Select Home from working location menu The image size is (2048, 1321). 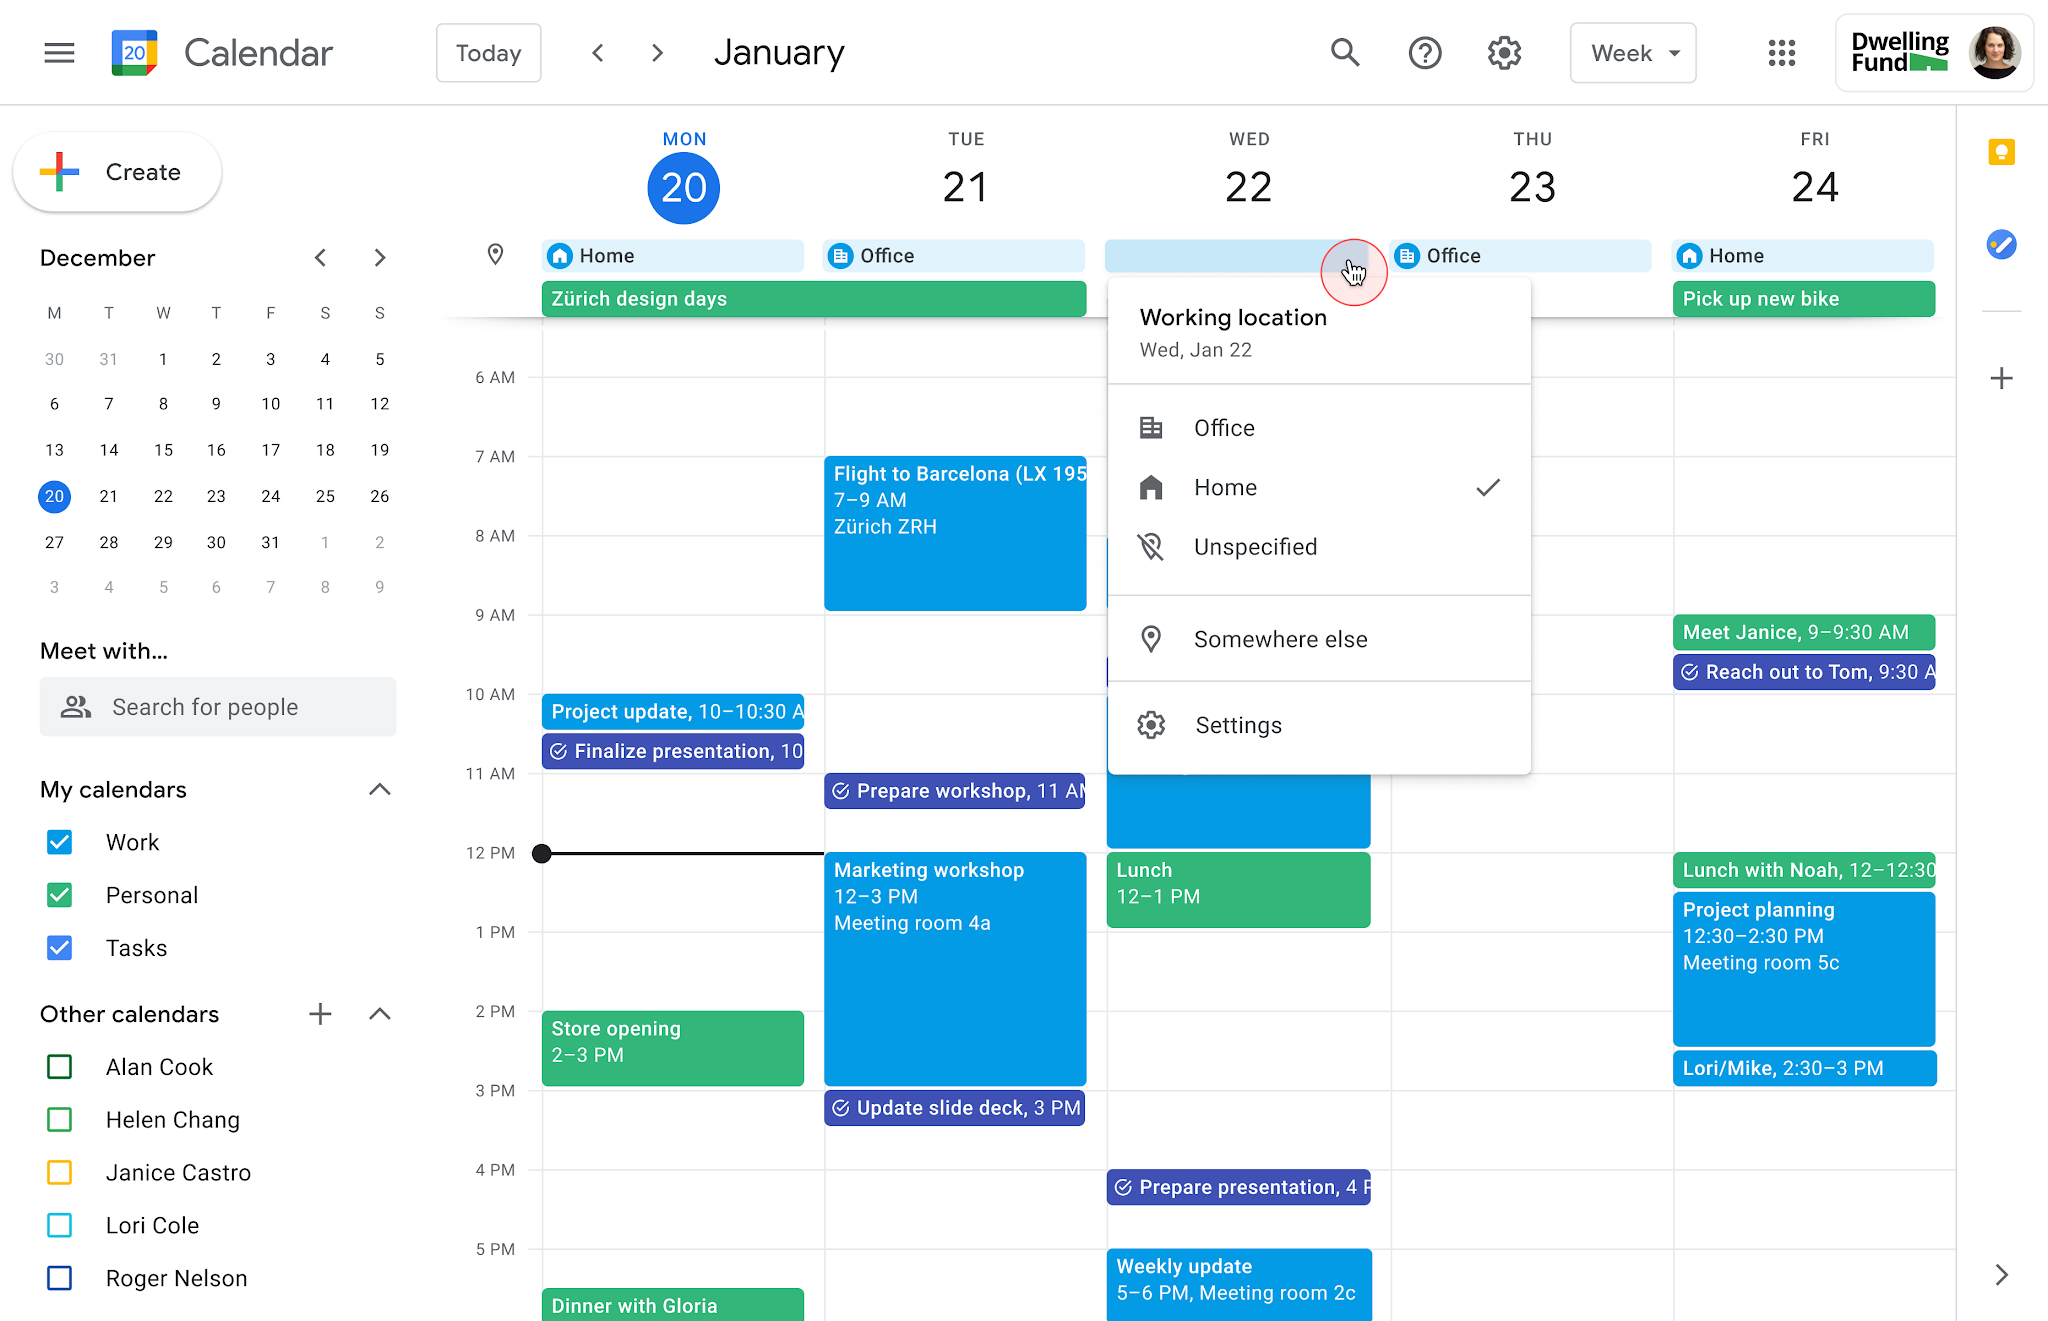[x=1224, y=487]
